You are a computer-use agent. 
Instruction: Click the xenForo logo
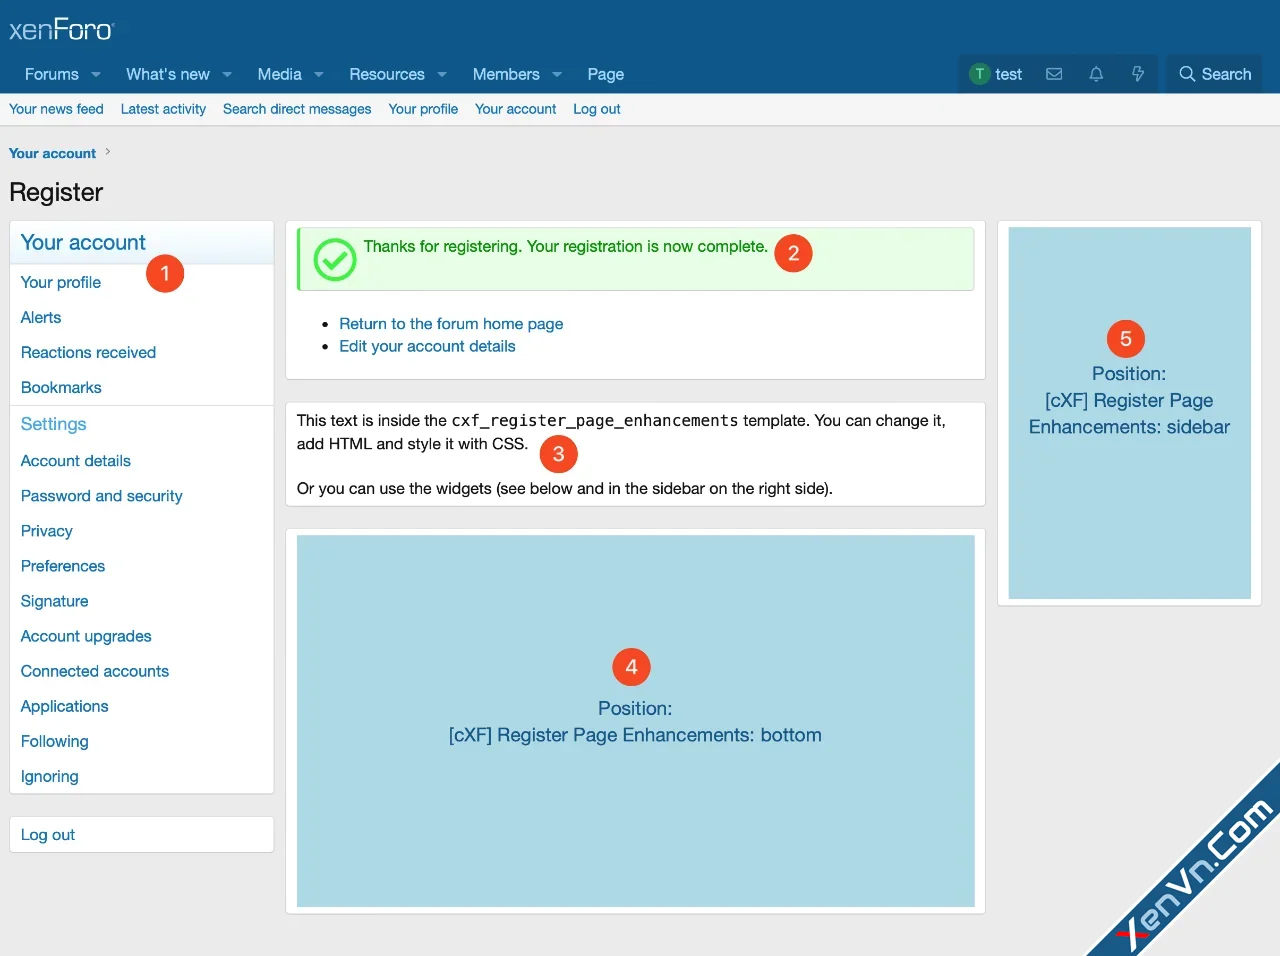tap(62, 30)
